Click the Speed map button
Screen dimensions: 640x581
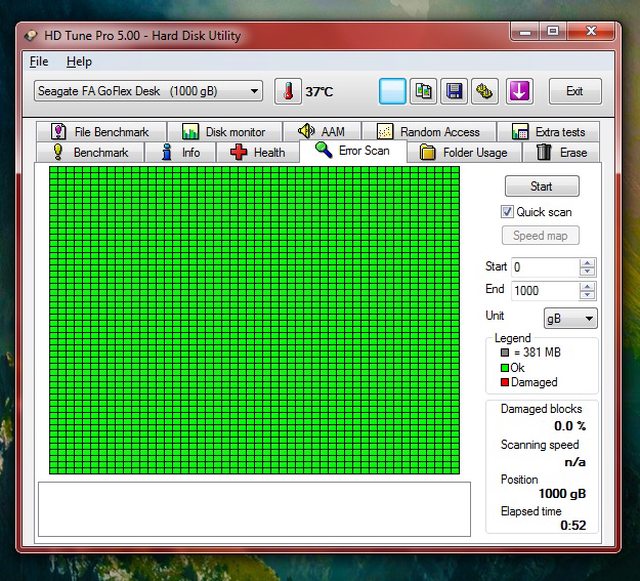point(540,236)
